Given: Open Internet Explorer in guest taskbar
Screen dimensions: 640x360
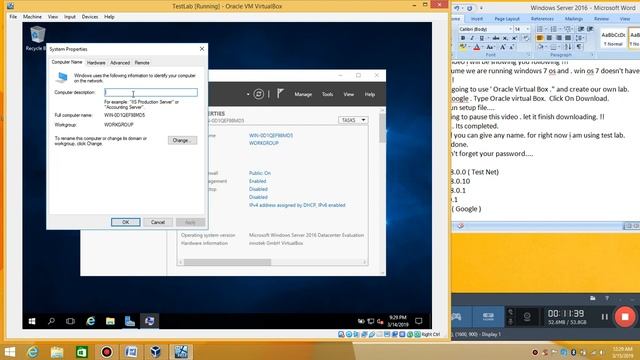Looking at the screenshot, I should click(x=90, y=321).
